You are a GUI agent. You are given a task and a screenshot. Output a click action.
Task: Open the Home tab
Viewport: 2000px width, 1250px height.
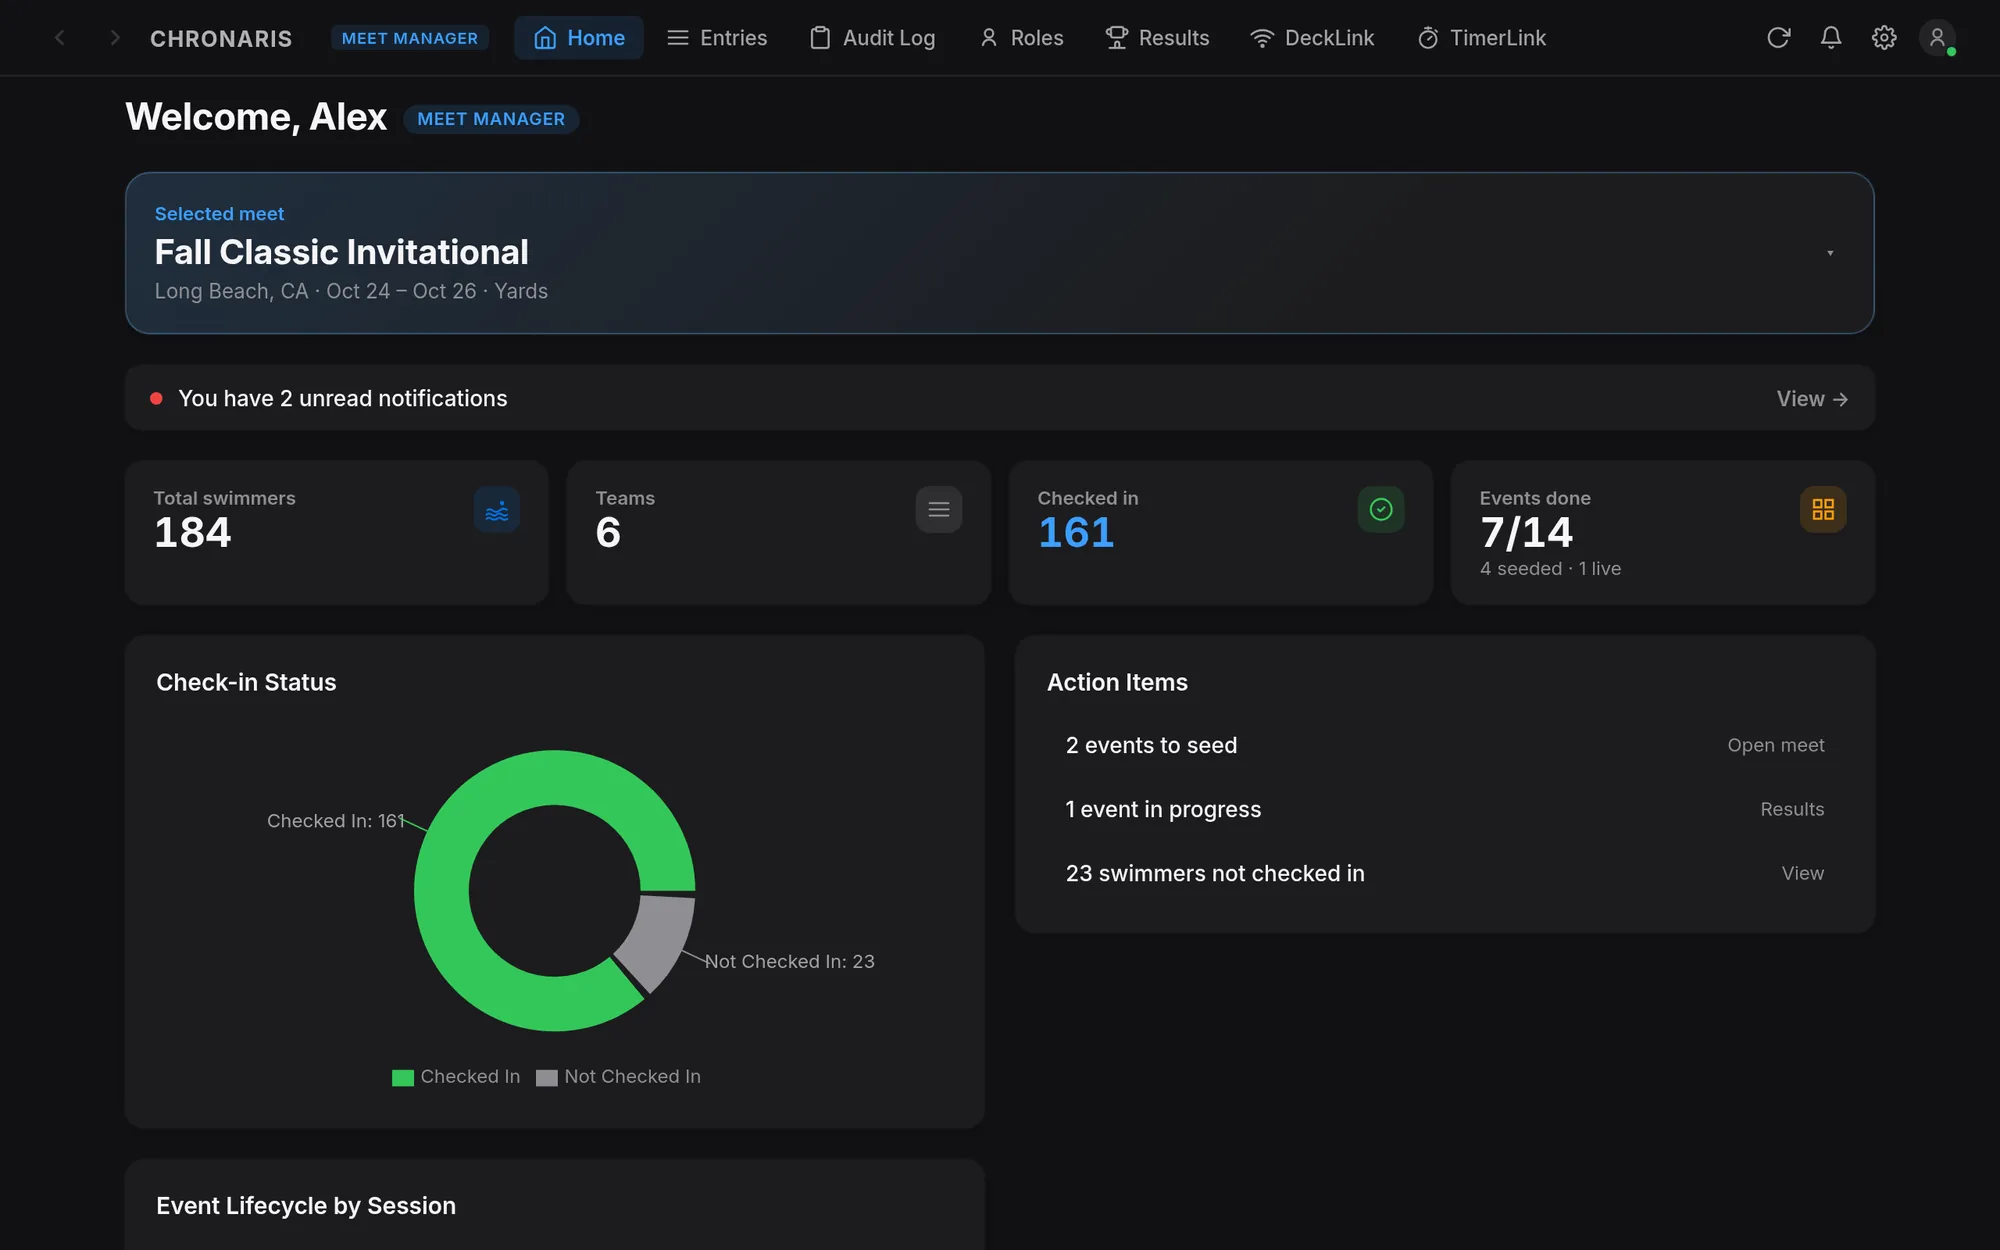tap(579, 38)
